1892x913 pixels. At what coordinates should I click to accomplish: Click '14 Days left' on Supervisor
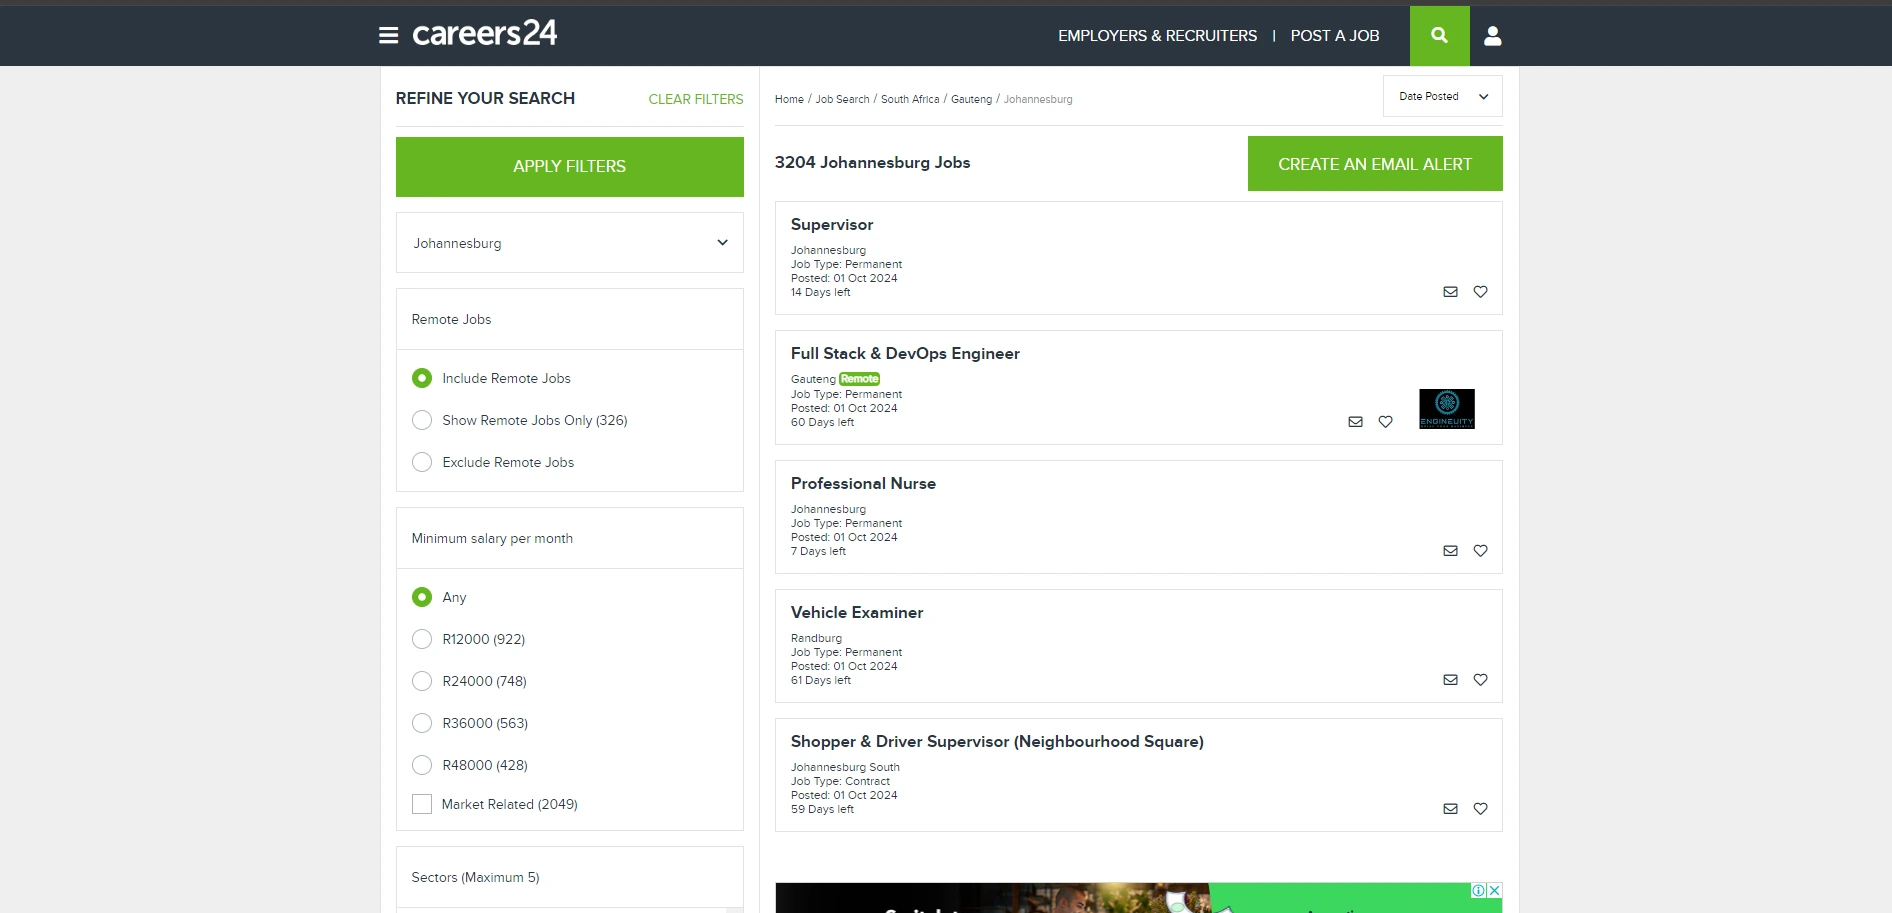820,292
